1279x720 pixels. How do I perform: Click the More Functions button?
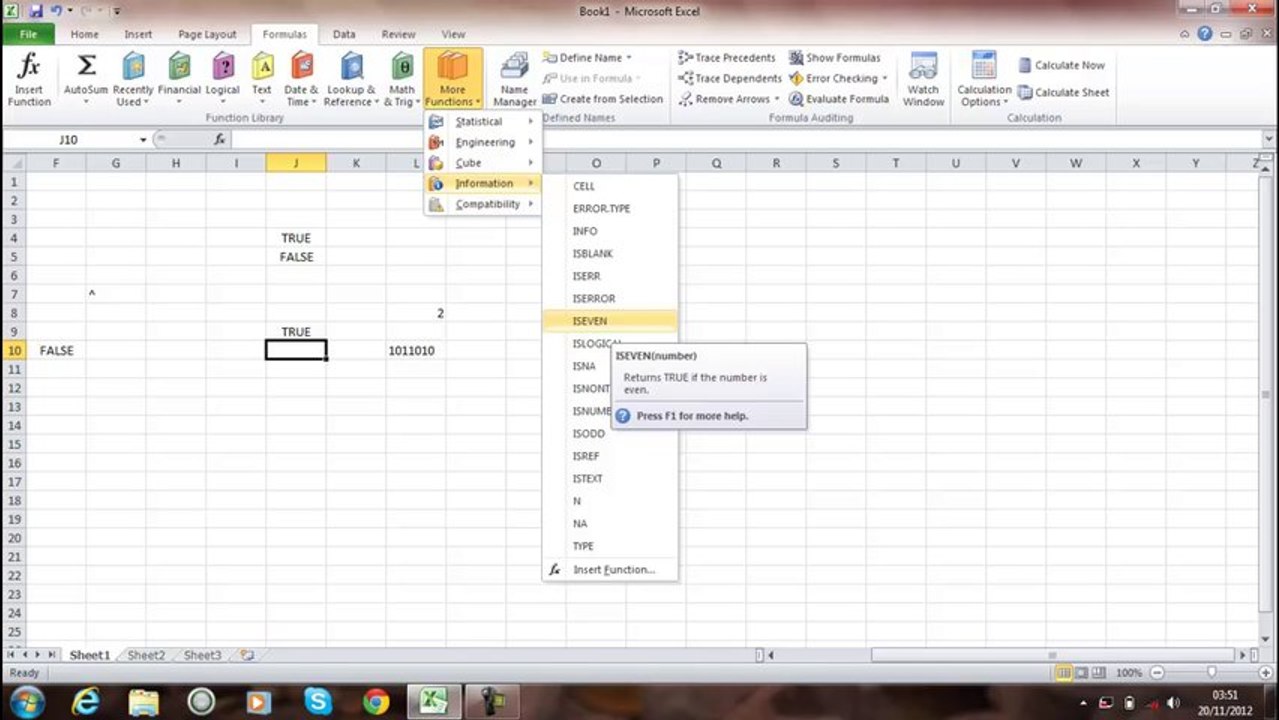coord(453,80)
